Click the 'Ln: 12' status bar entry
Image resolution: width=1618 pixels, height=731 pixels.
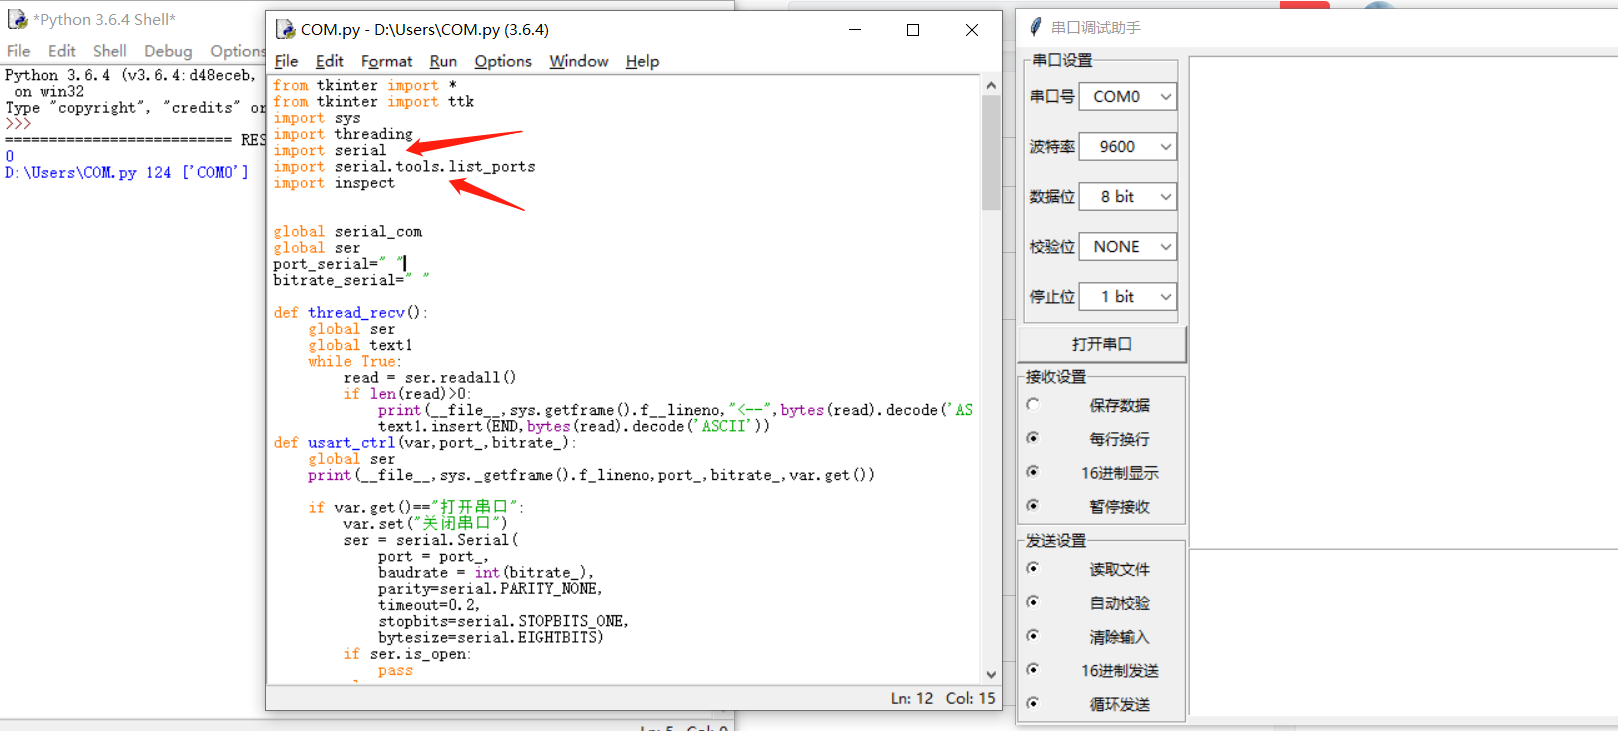point(912,698)
